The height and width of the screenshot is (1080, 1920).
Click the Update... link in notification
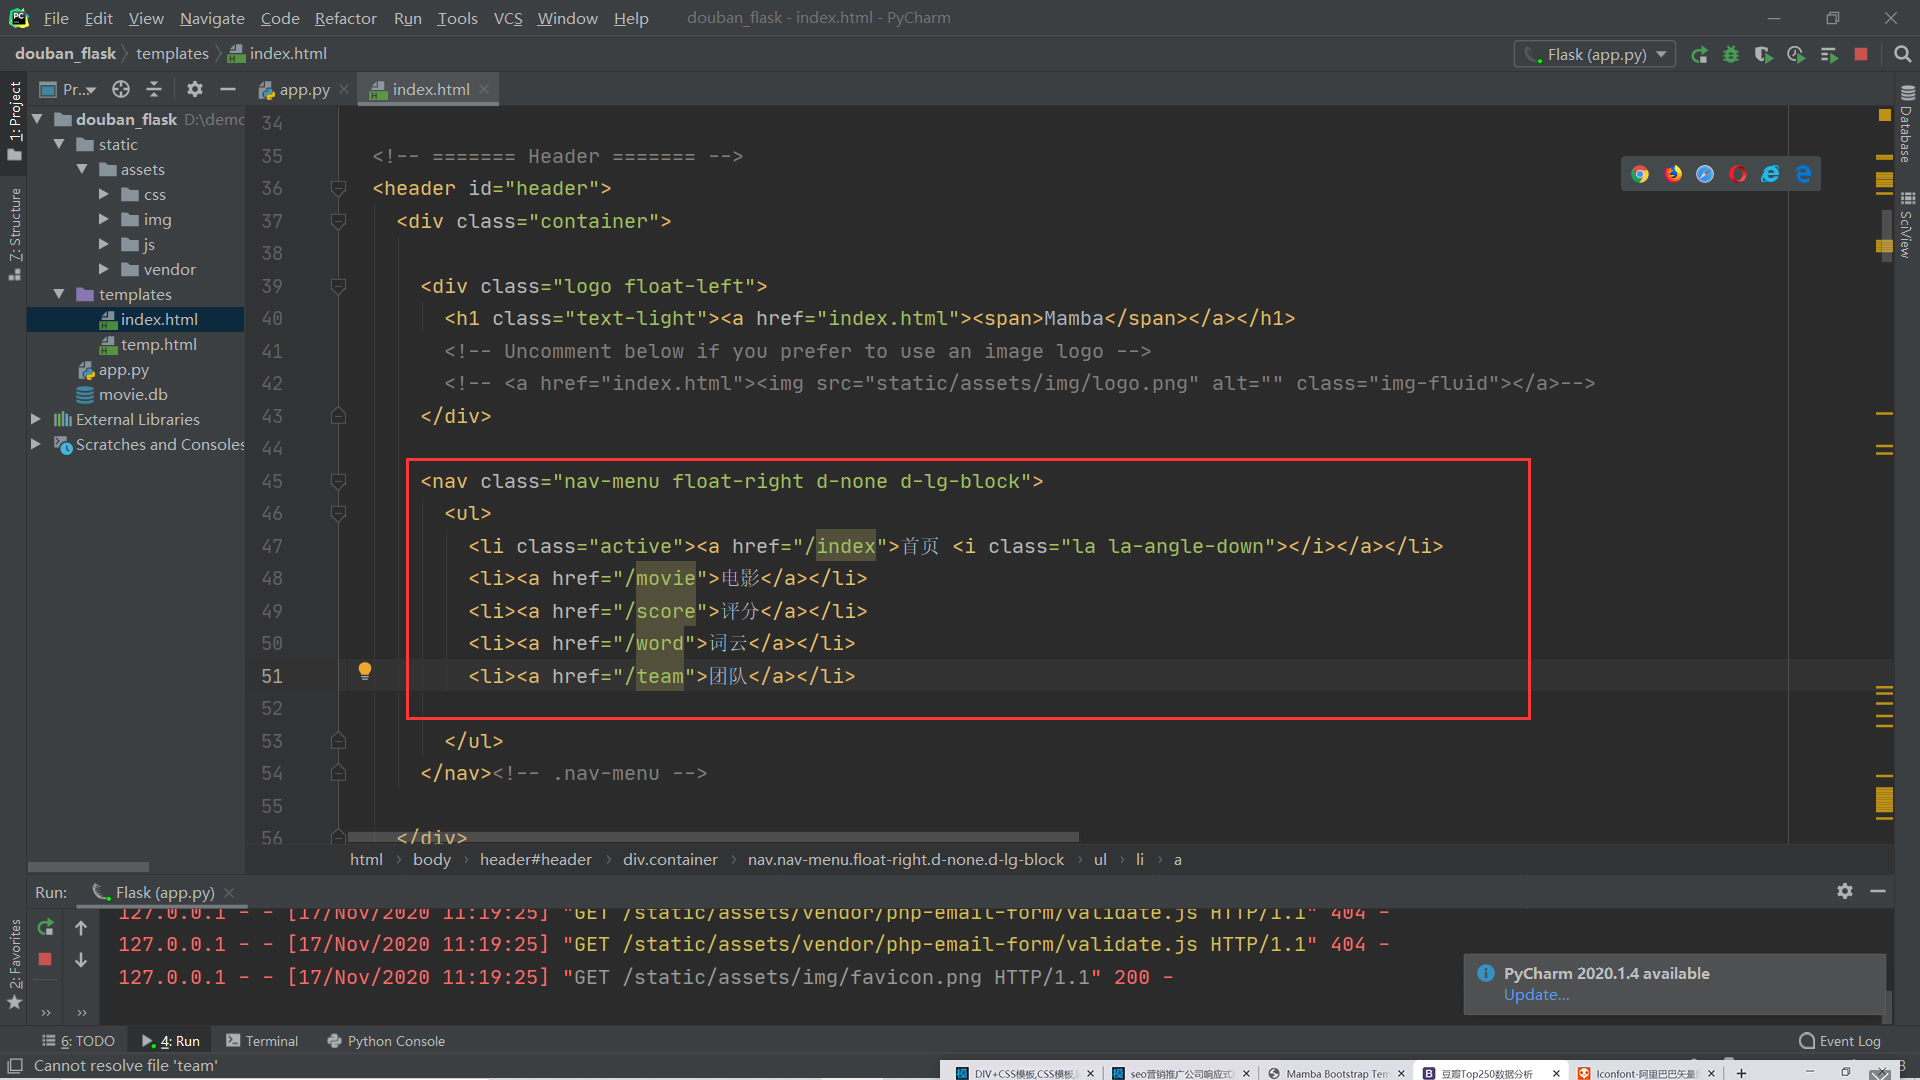point(1536,994)
